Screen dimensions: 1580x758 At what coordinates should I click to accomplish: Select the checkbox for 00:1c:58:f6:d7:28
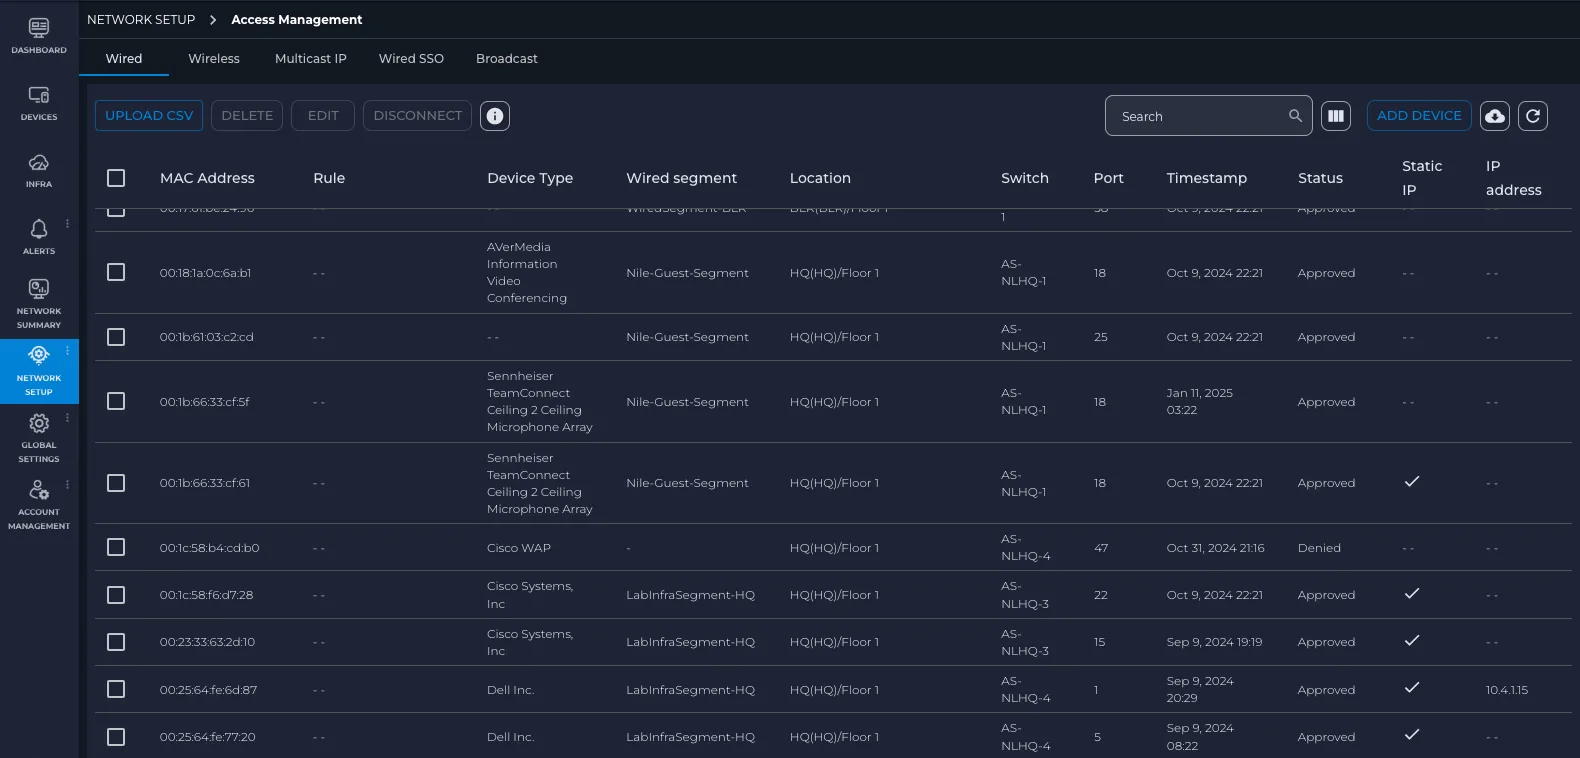point(116,595)
